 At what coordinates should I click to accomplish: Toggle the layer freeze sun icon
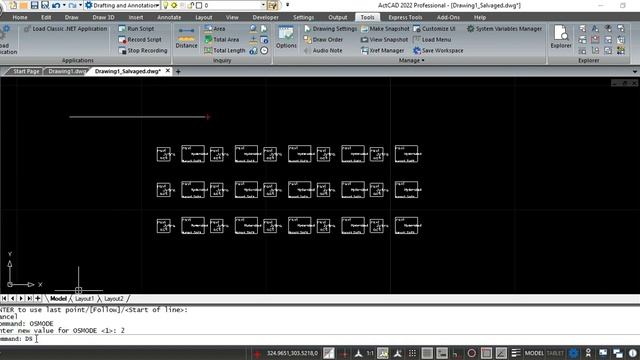pyautogui.click(x=174, y=5)
